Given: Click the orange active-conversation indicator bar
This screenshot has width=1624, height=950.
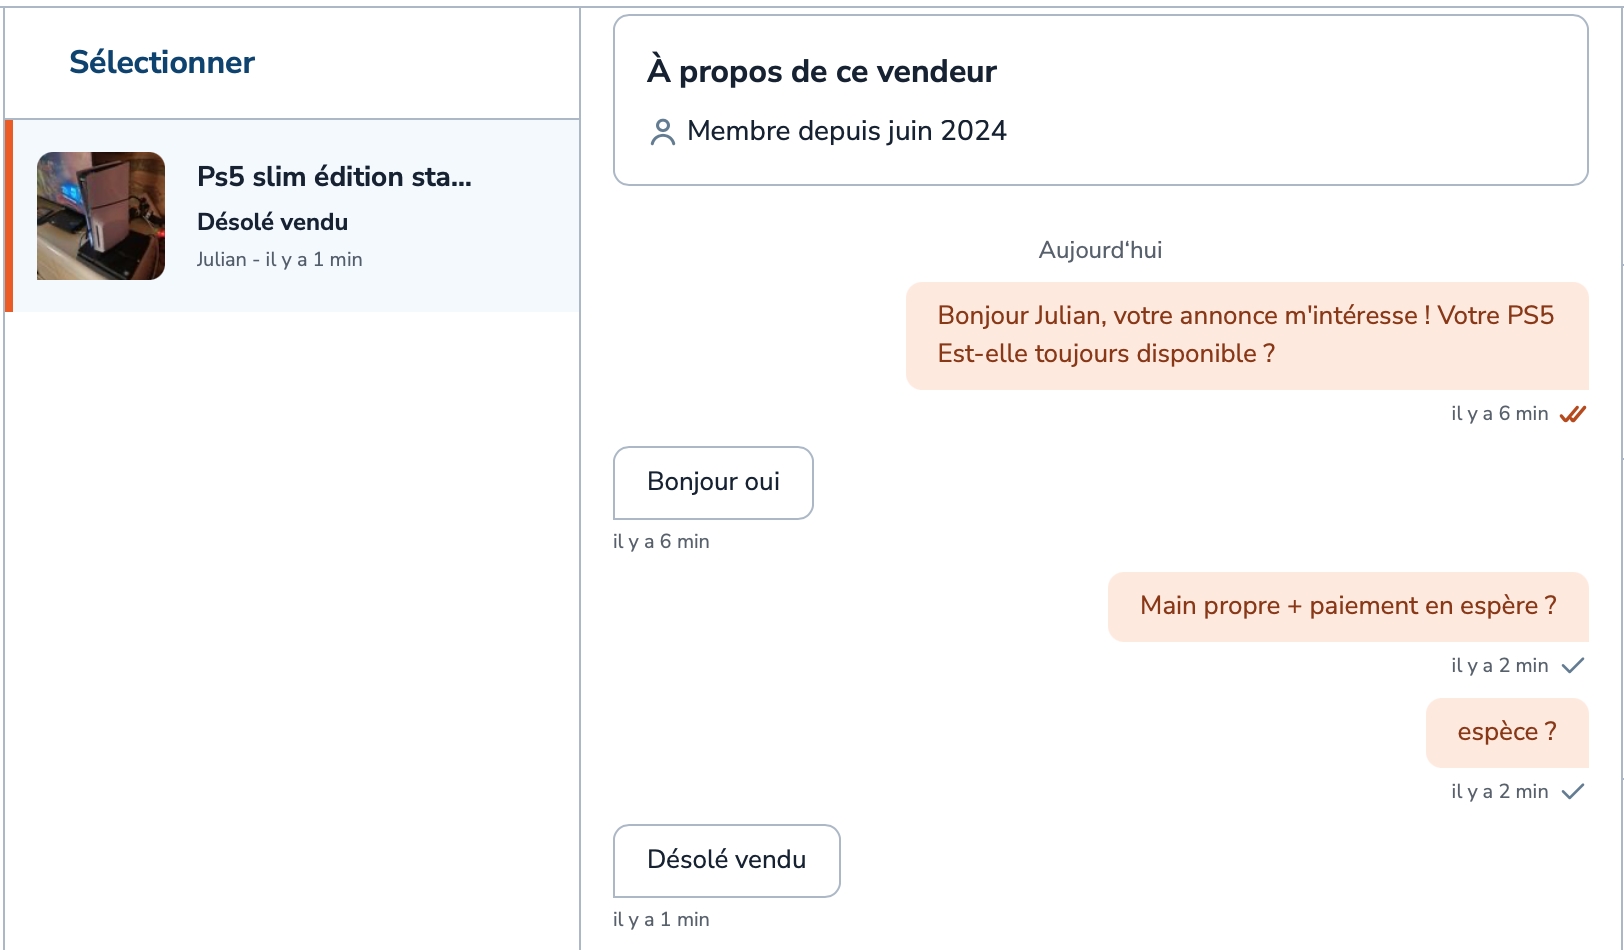Looking at the screenshot, I should [9, 216].
